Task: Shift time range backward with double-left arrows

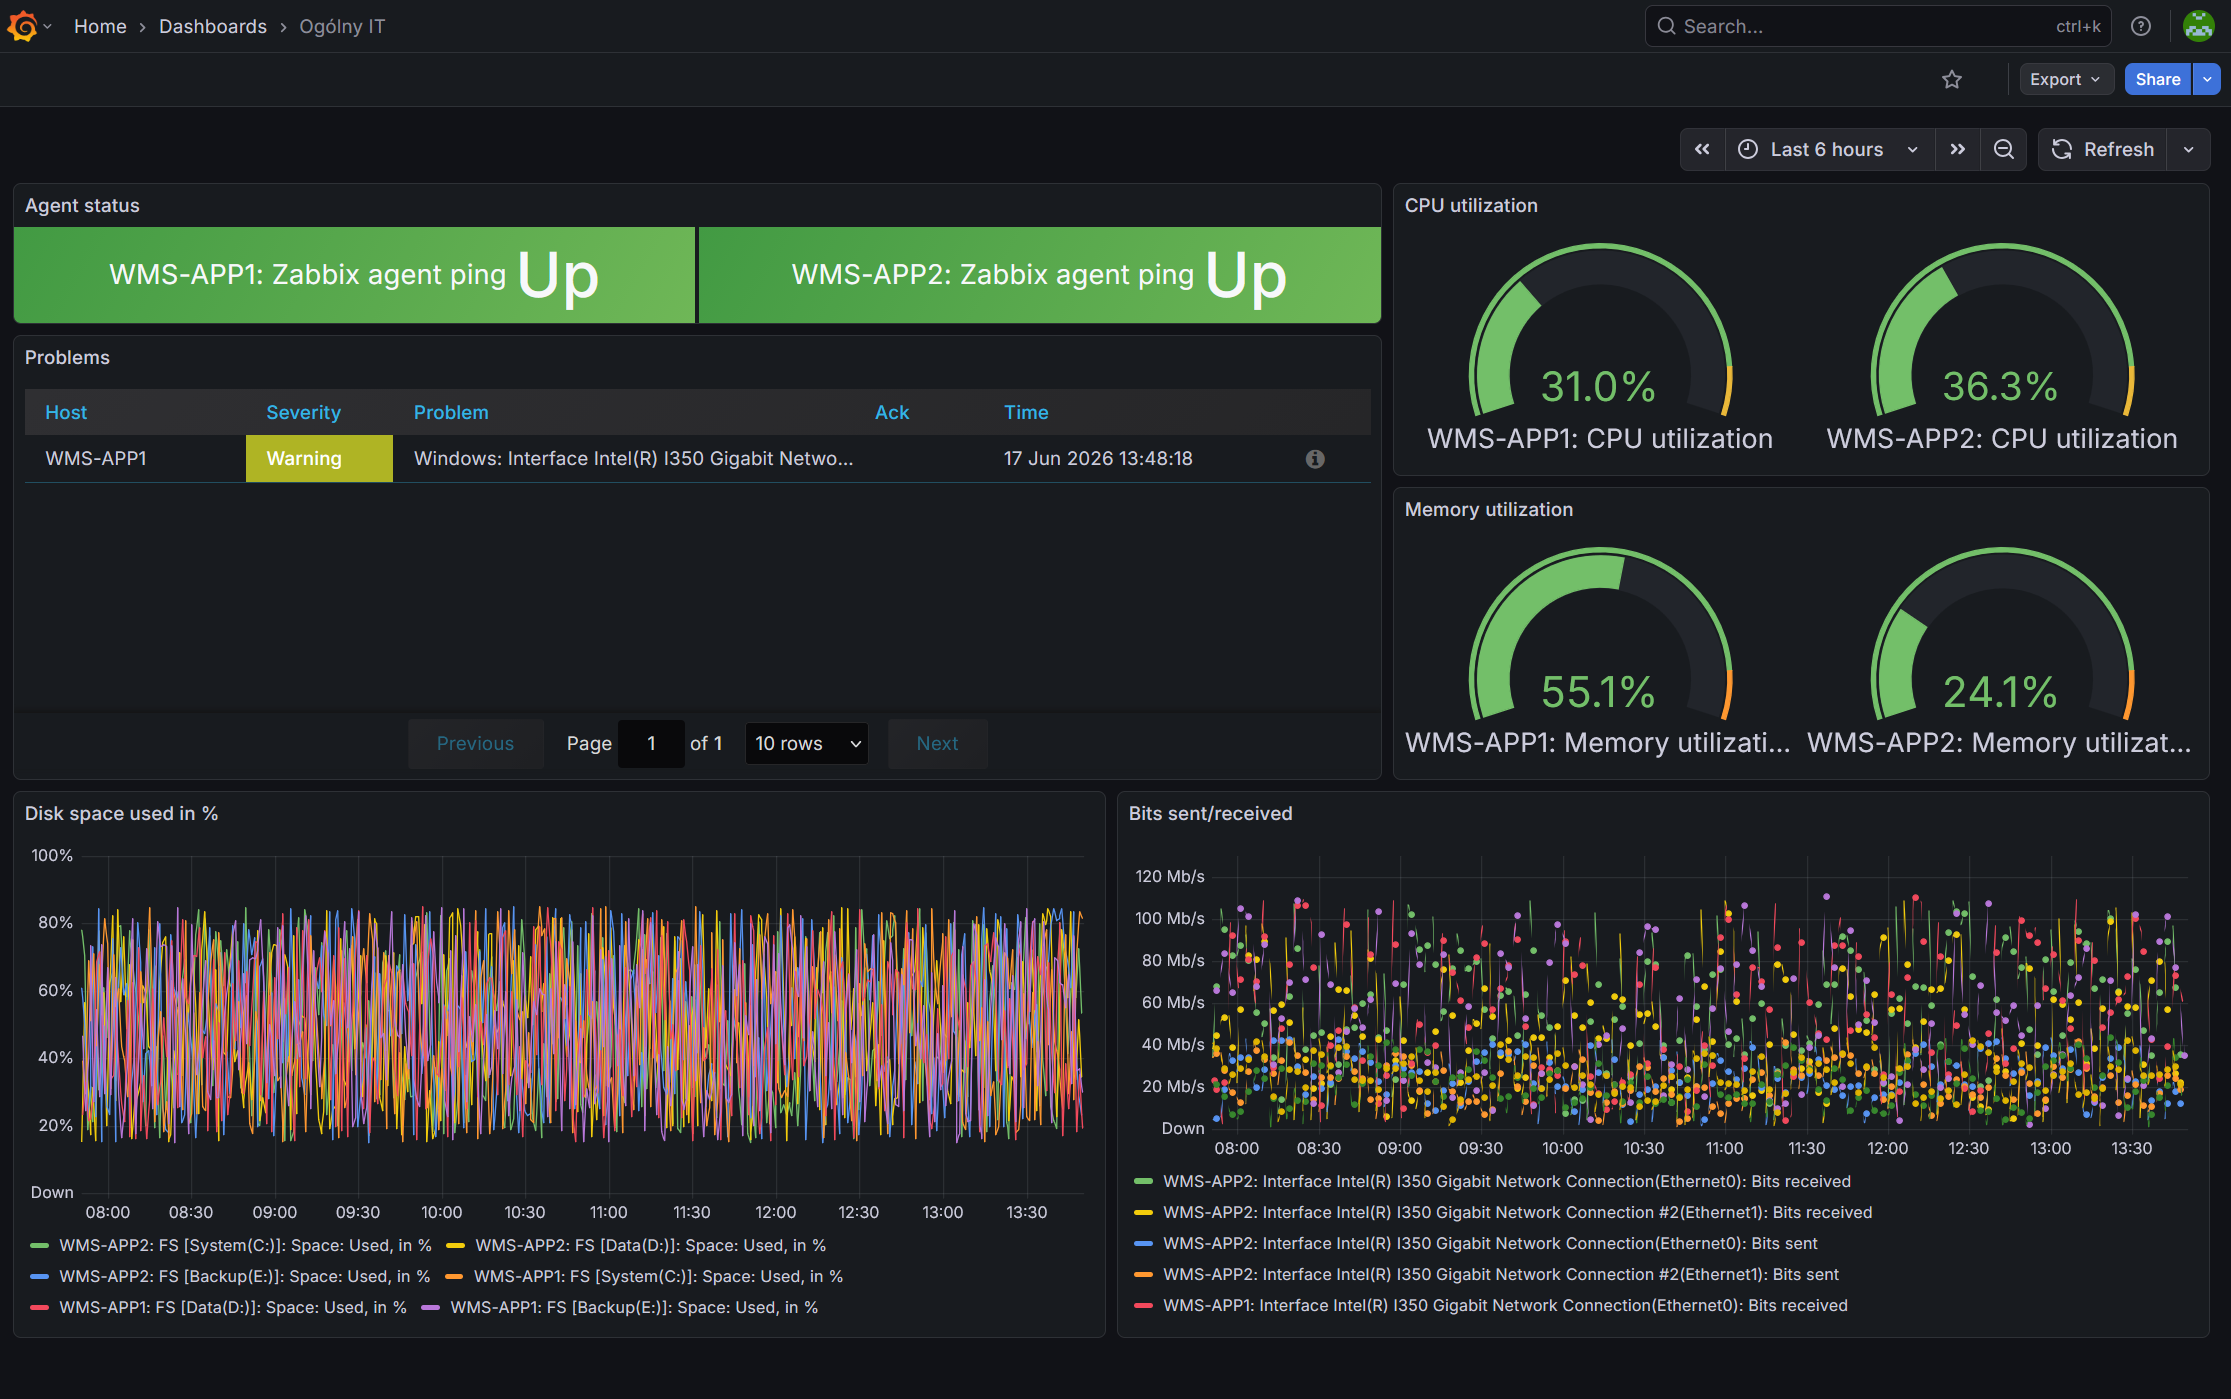Action: tap(1702, 149)
